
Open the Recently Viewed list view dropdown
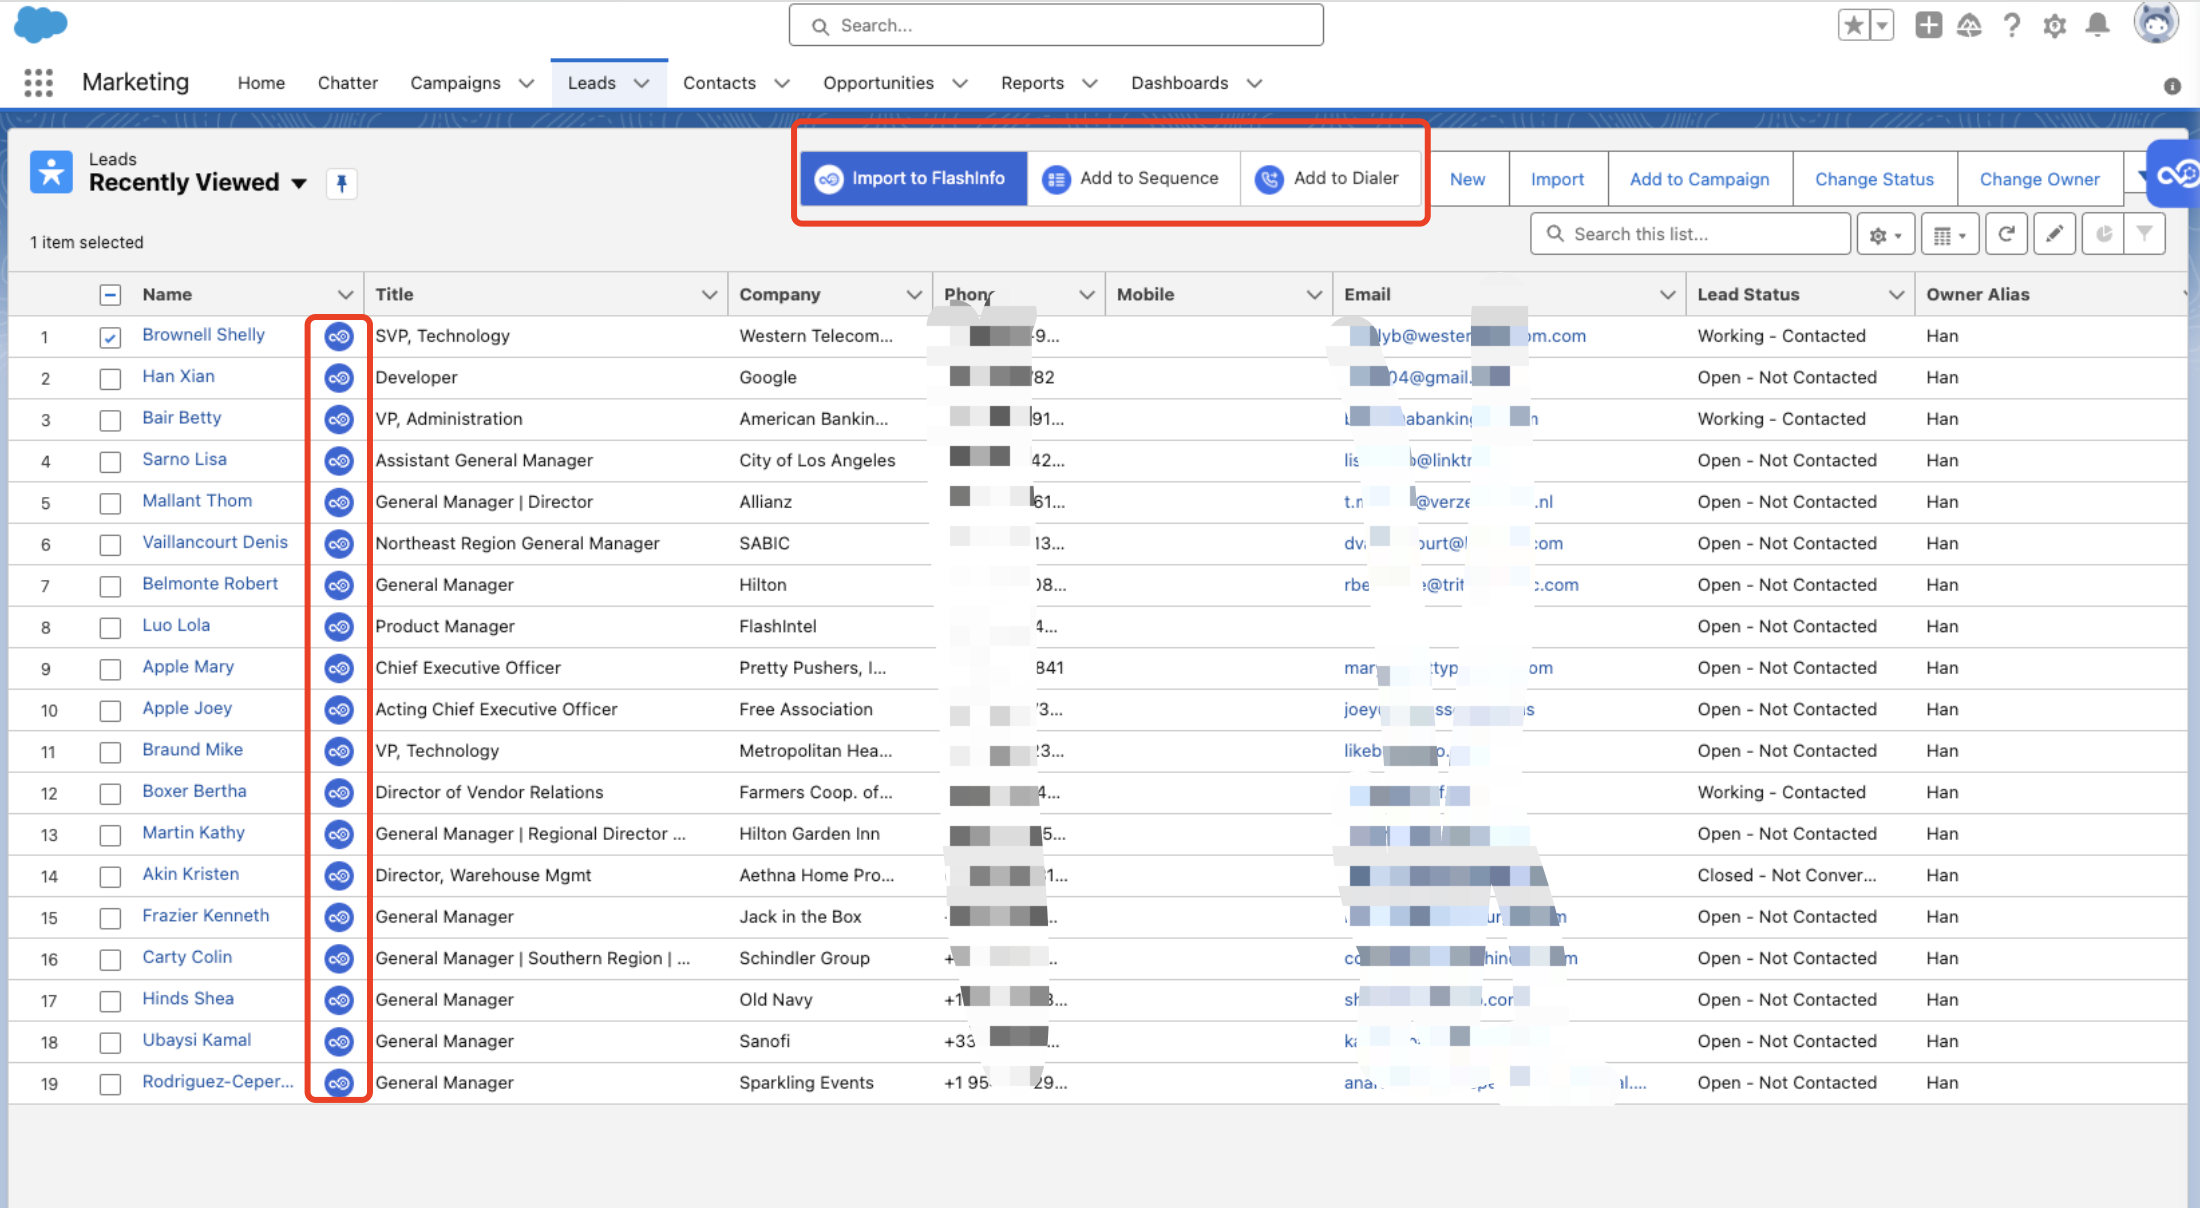point(298,183)
